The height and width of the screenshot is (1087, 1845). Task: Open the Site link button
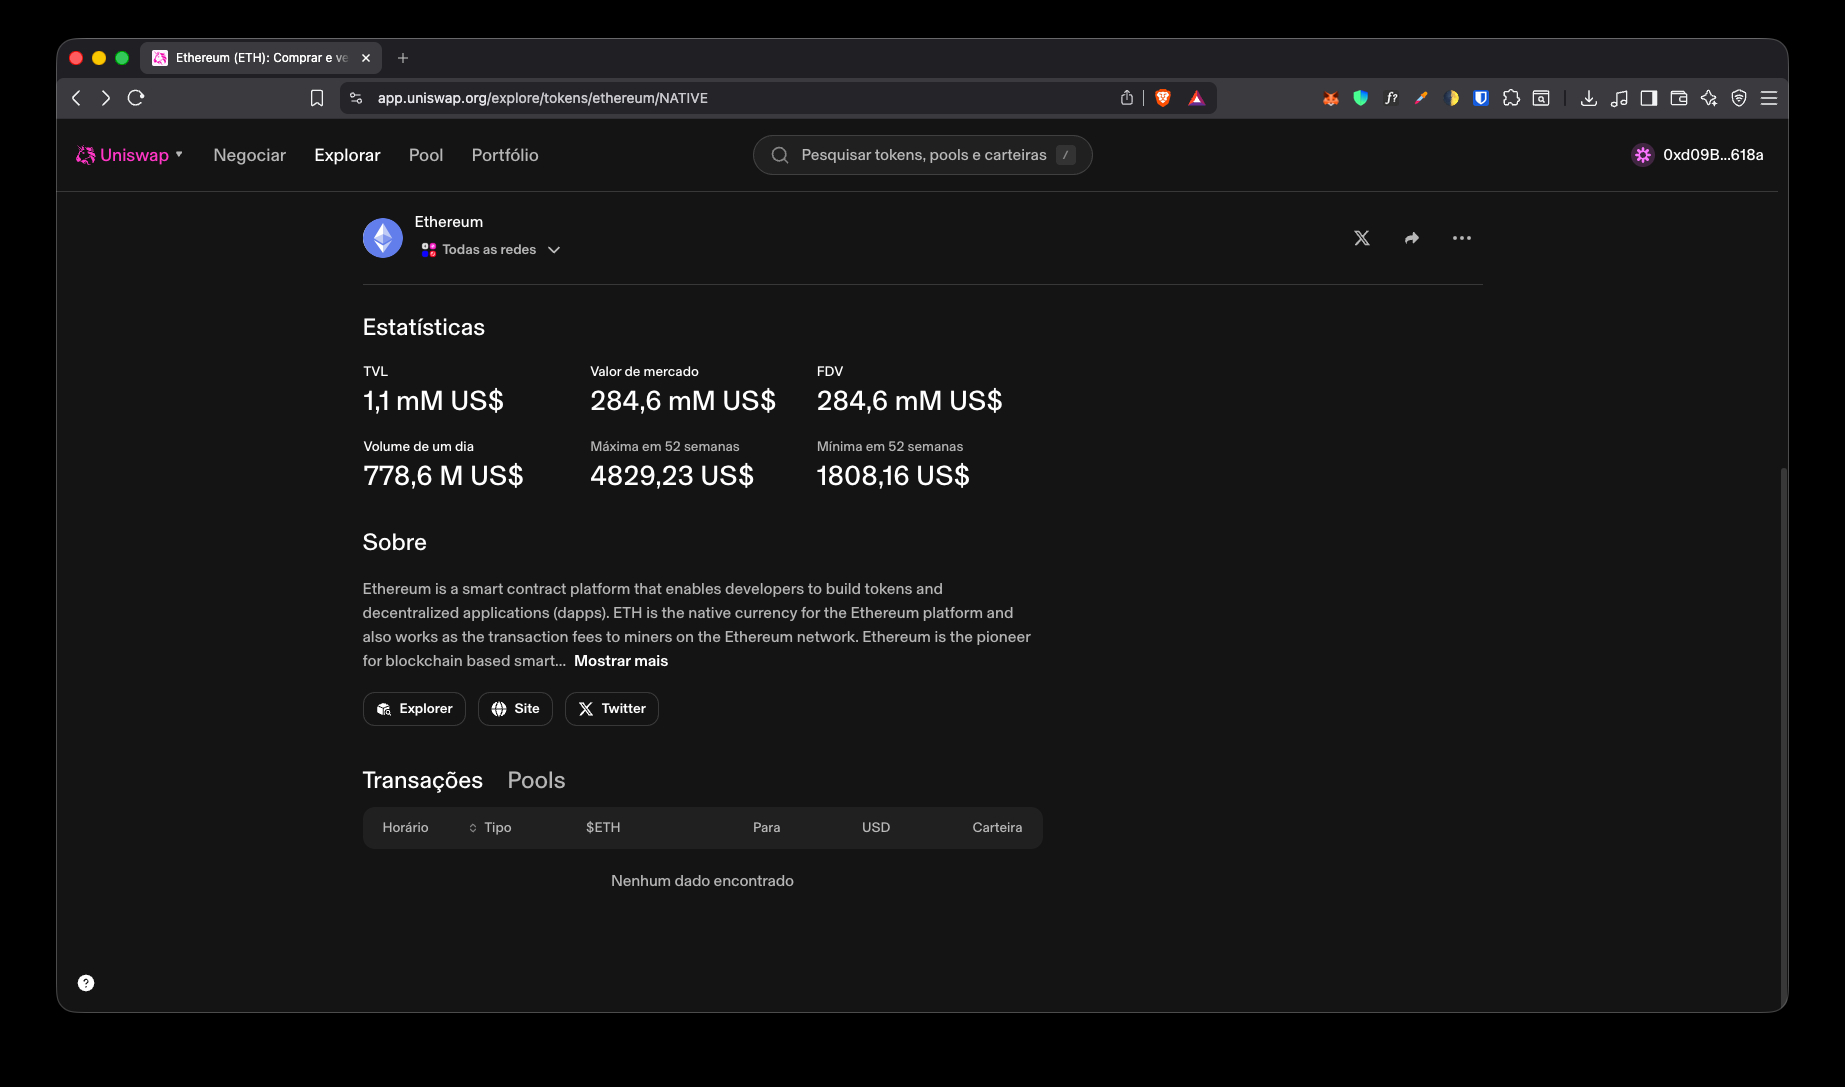pyautogui.click(x=515, y=709)
